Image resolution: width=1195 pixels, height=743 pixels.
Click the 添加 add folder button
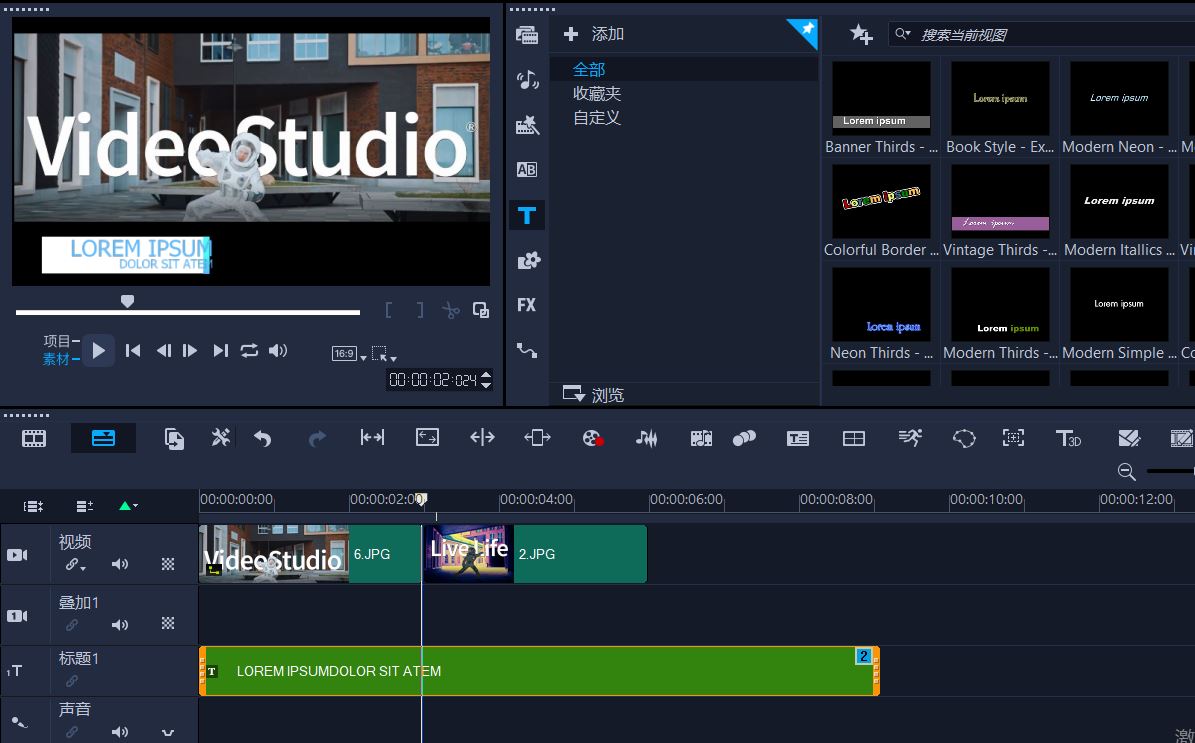[x=594, y=34]
